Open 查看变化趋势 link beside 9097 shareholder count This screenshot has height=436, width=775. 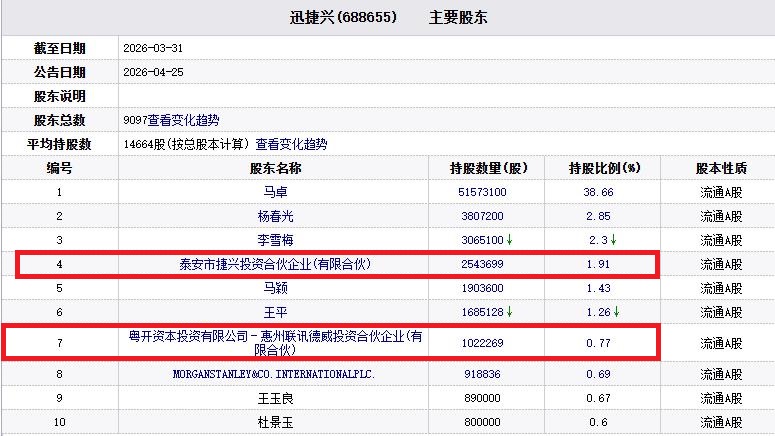coord(183,120)
